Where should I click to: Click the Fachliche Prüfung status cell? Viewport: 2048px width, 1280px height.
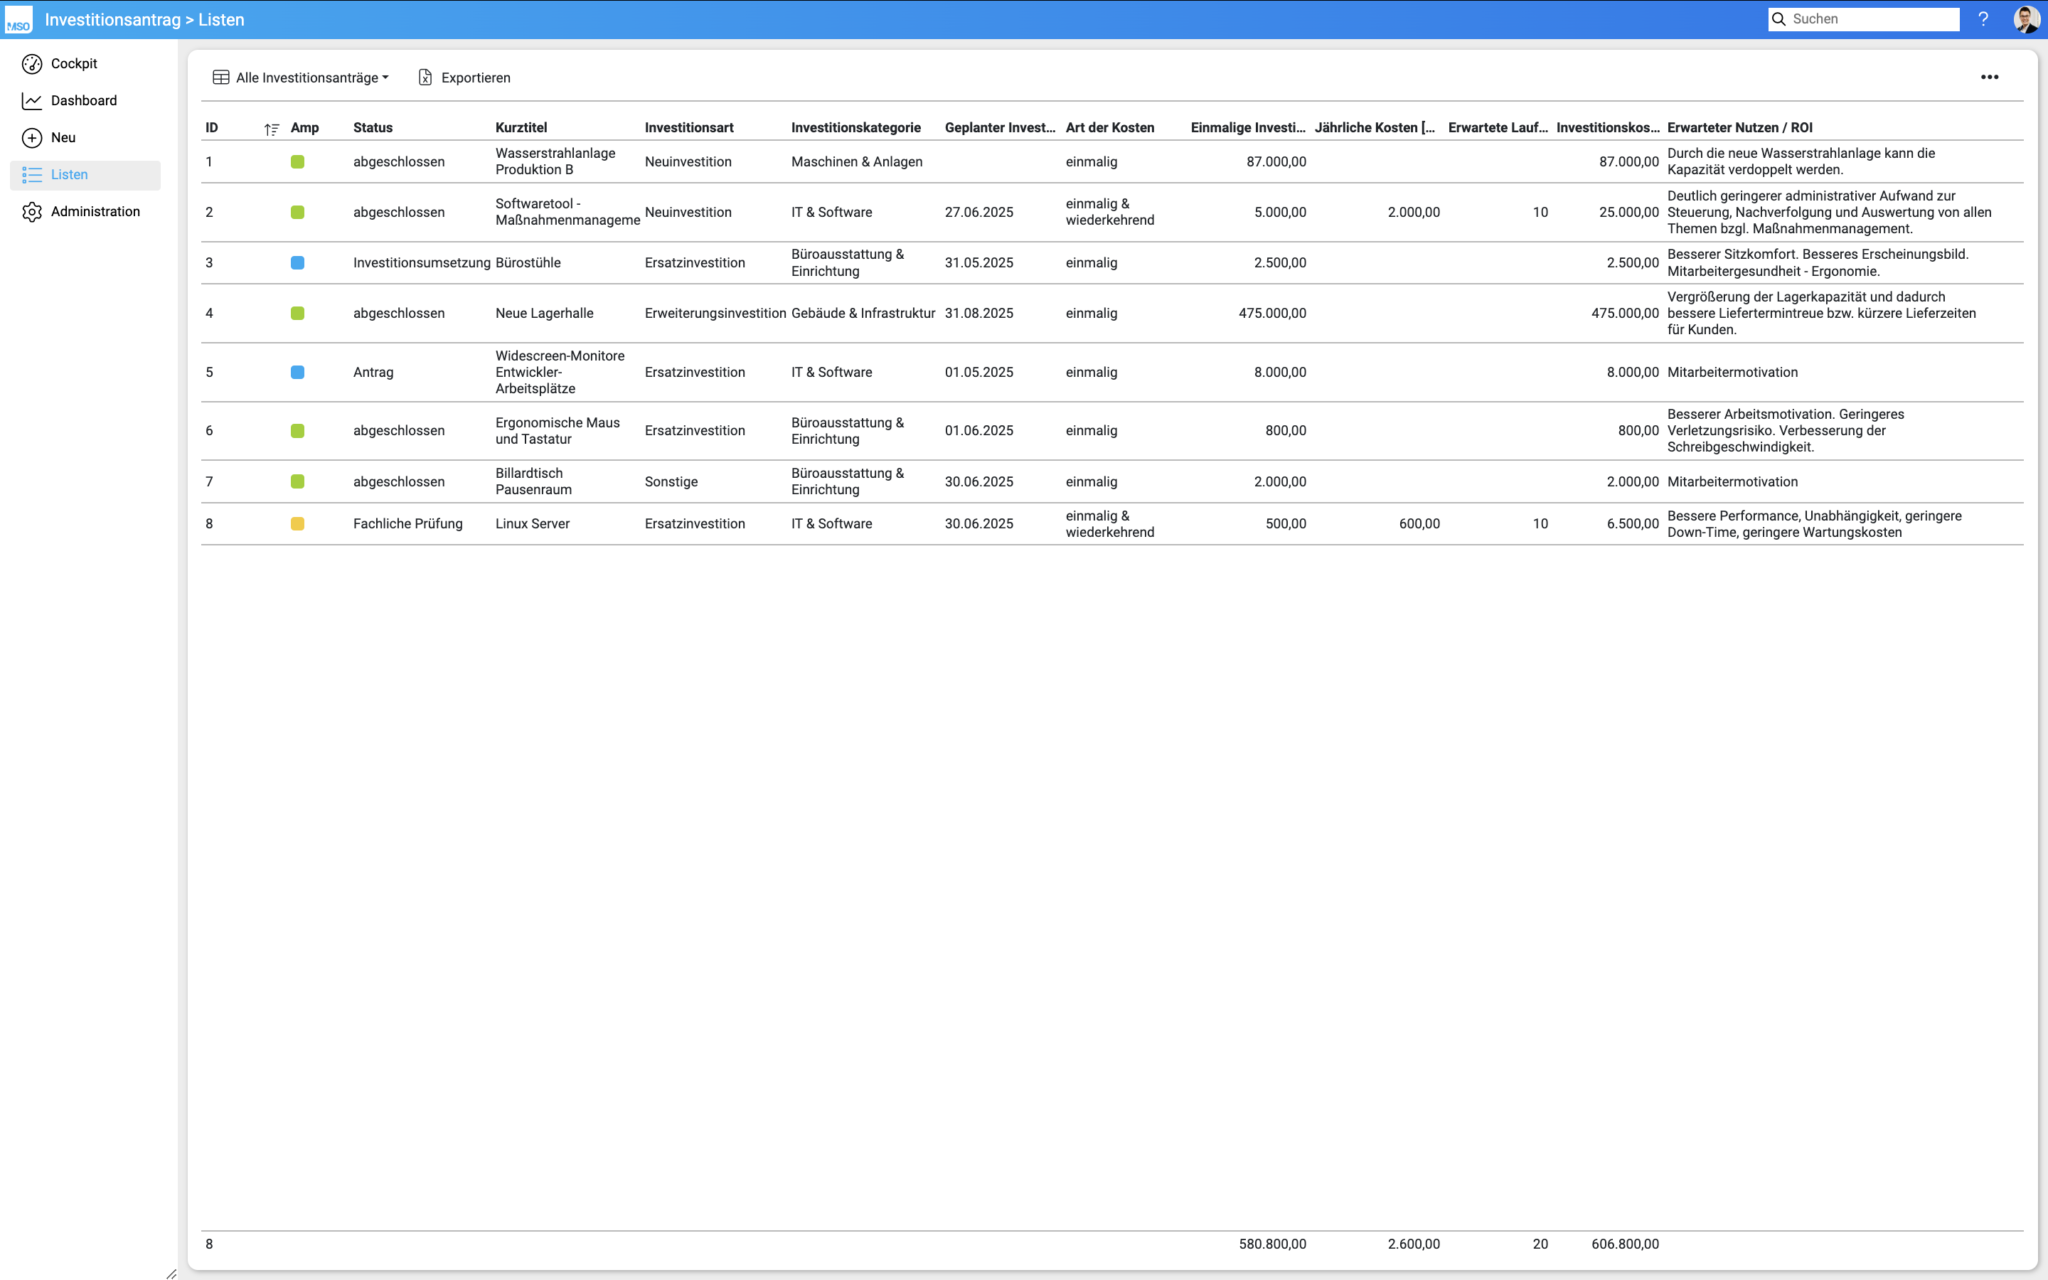click(408, 524)
